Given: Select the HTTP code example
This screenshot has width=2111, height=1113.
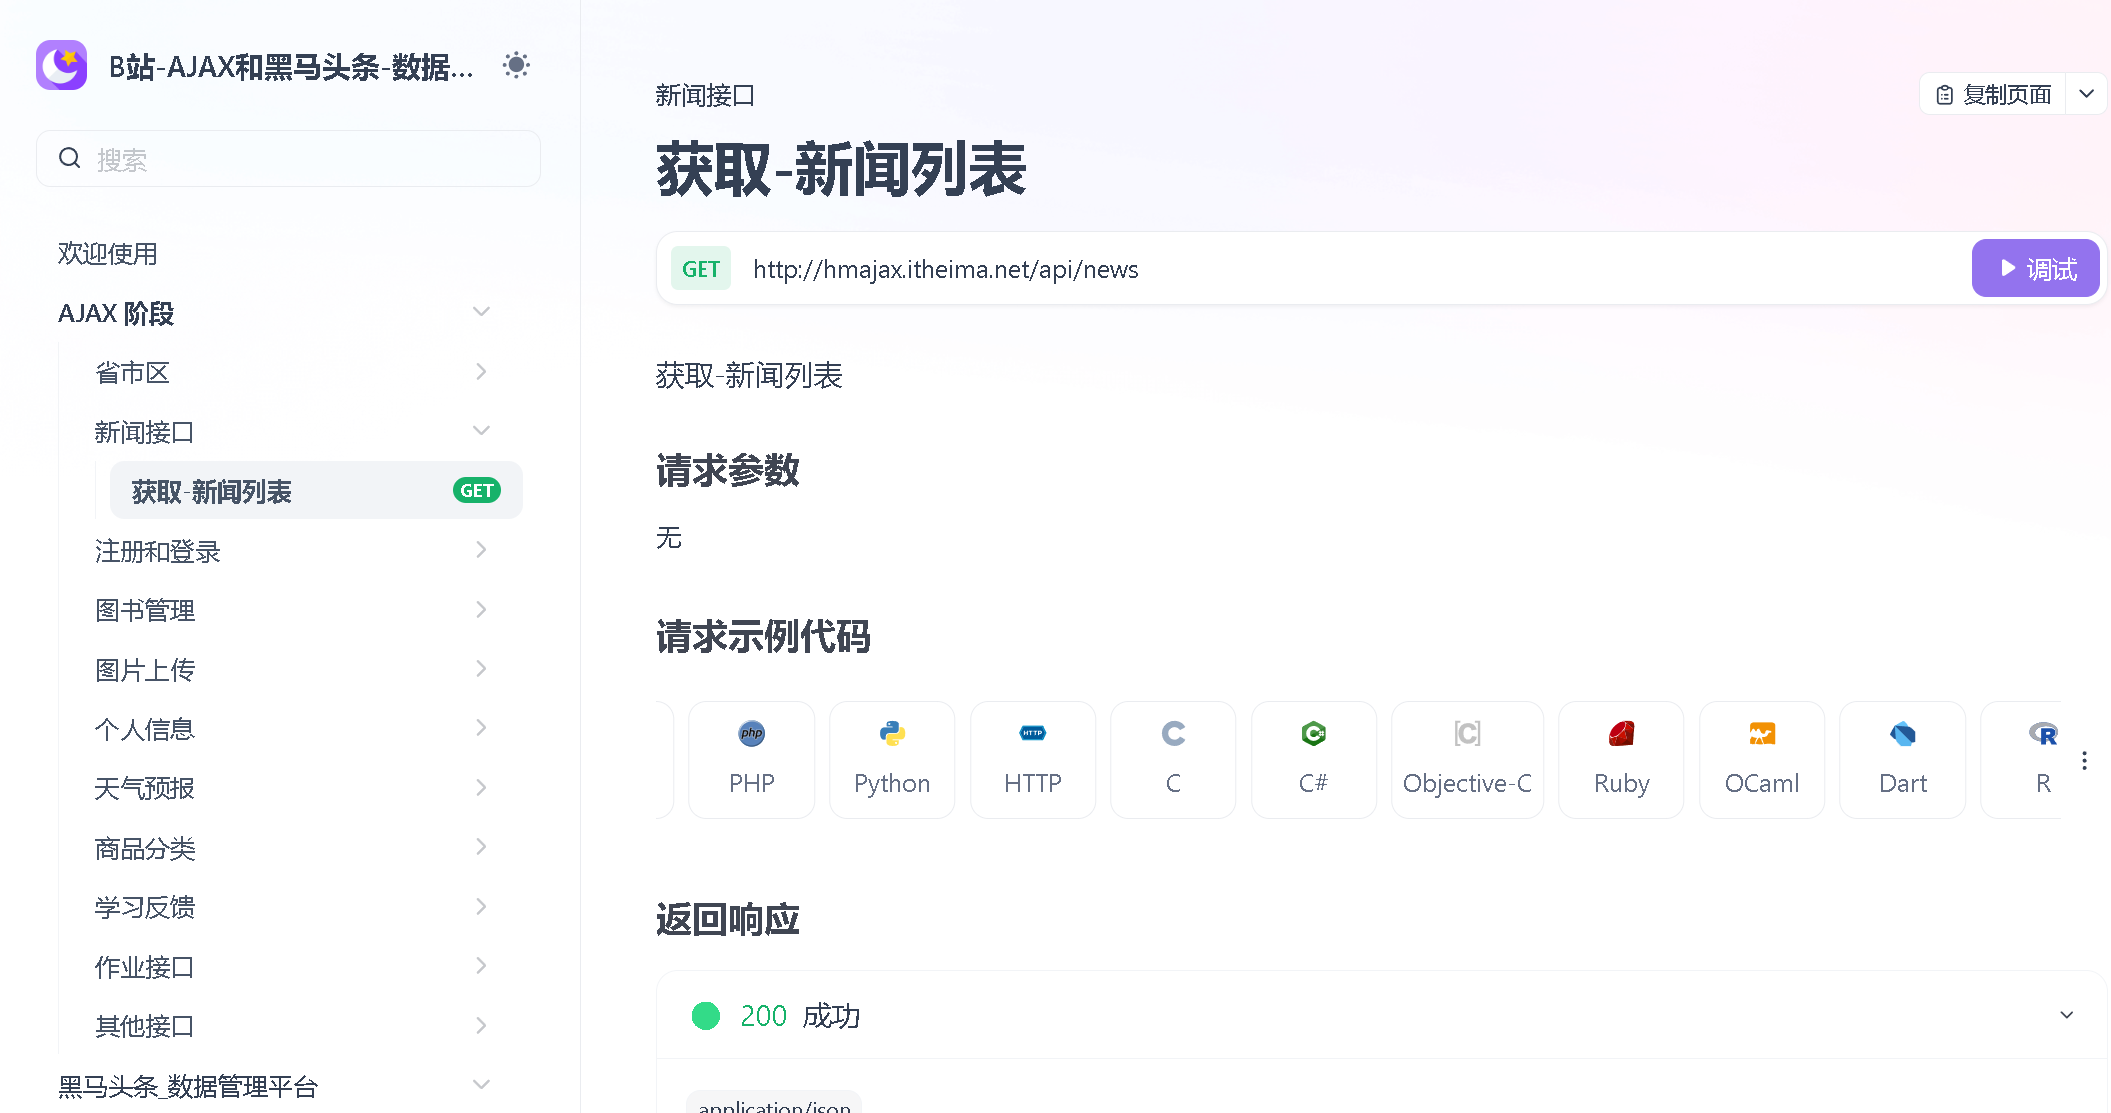Looking at the screenshot, I should [x=1033, y=760].
